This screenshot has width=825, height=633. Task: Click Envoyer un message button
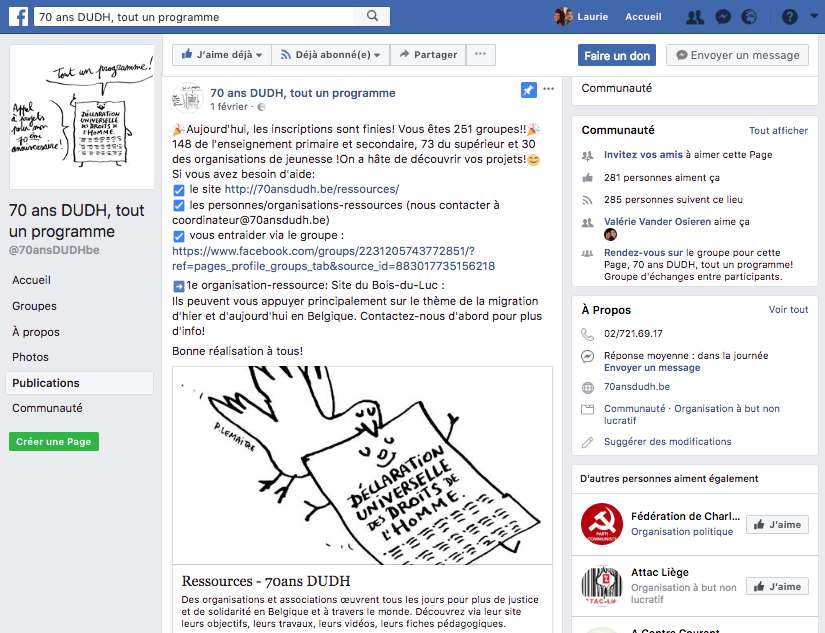tap(737, 55)
